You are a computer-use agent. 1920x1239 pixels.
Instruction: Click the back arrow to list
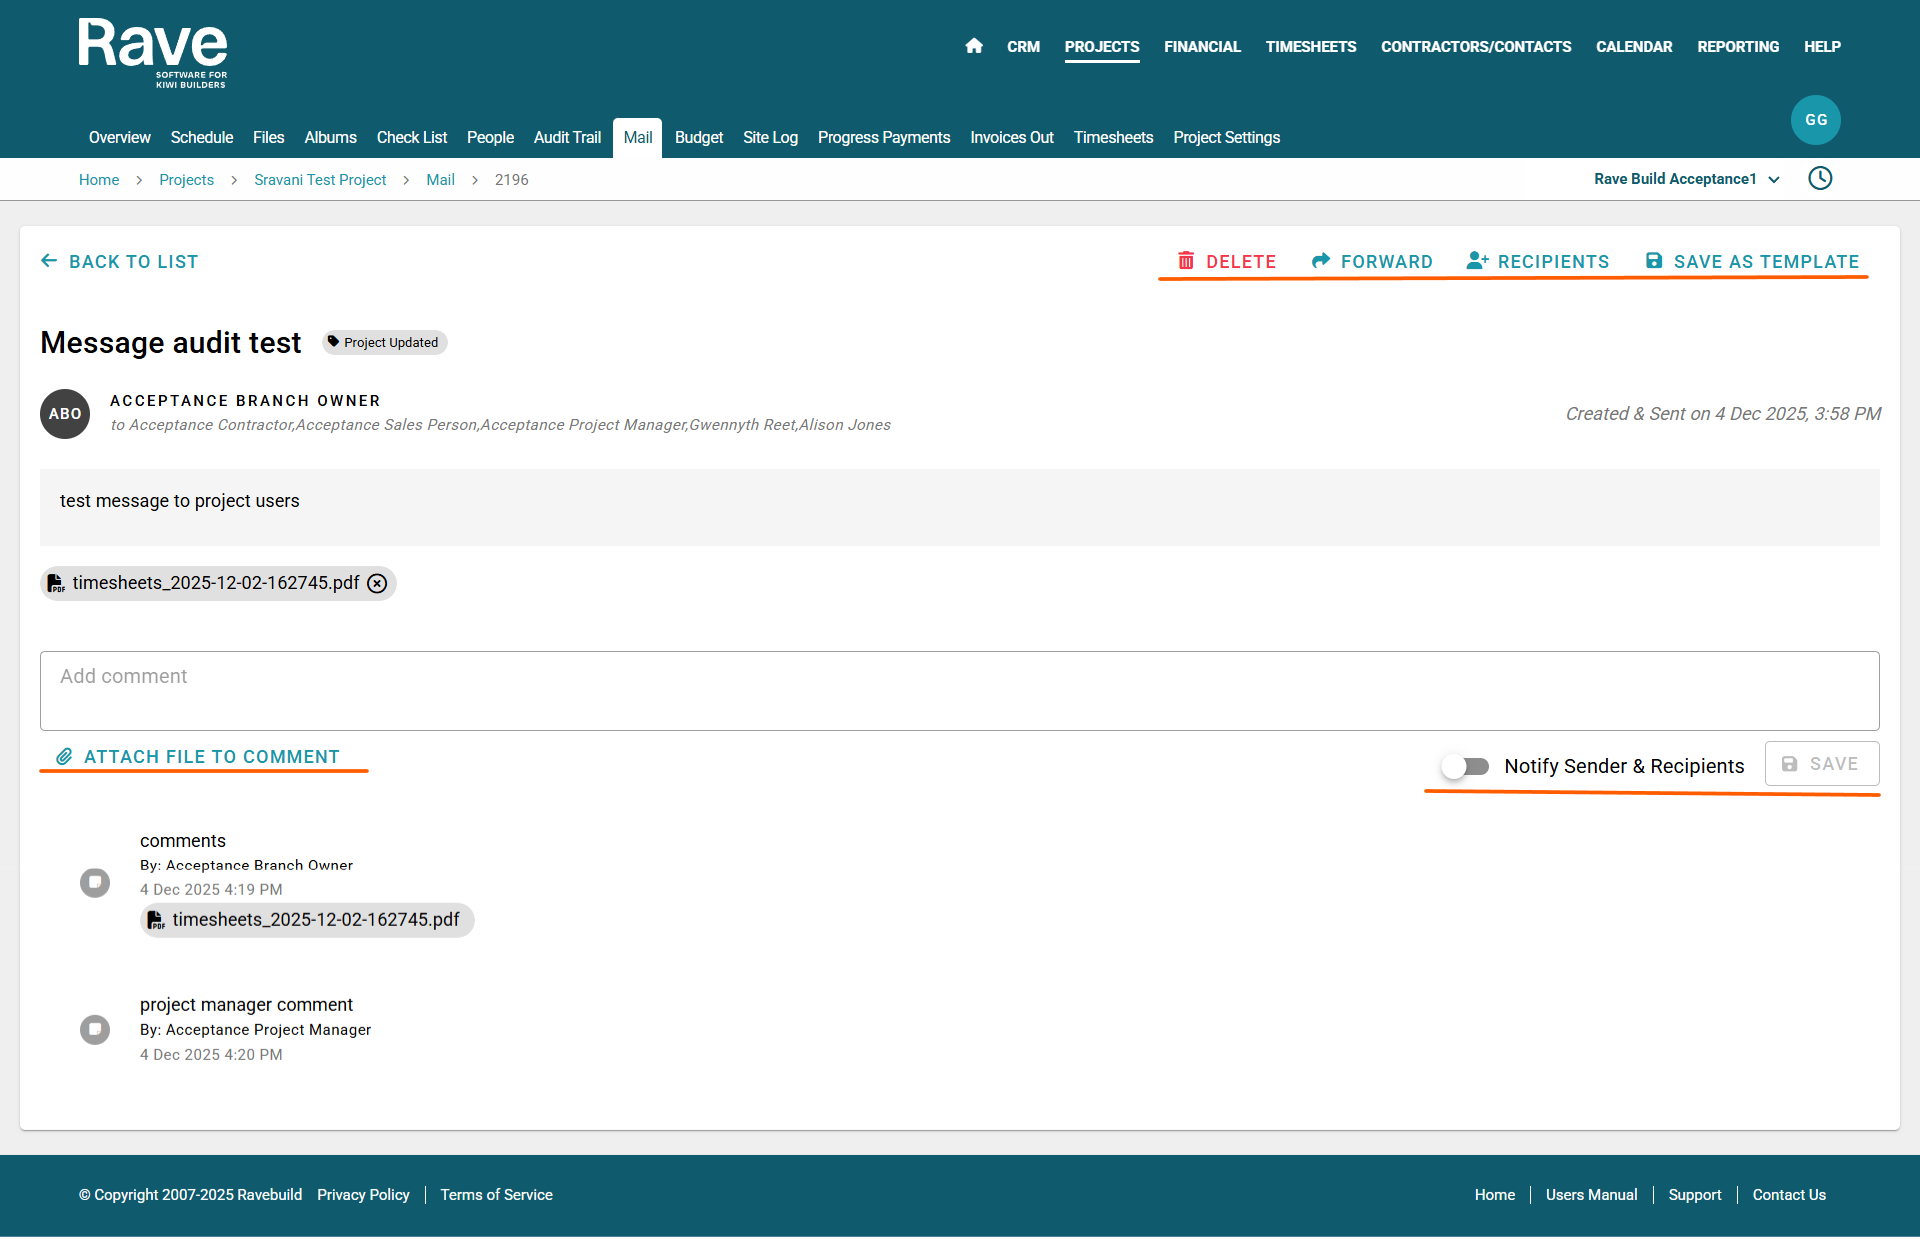point(49,261)
